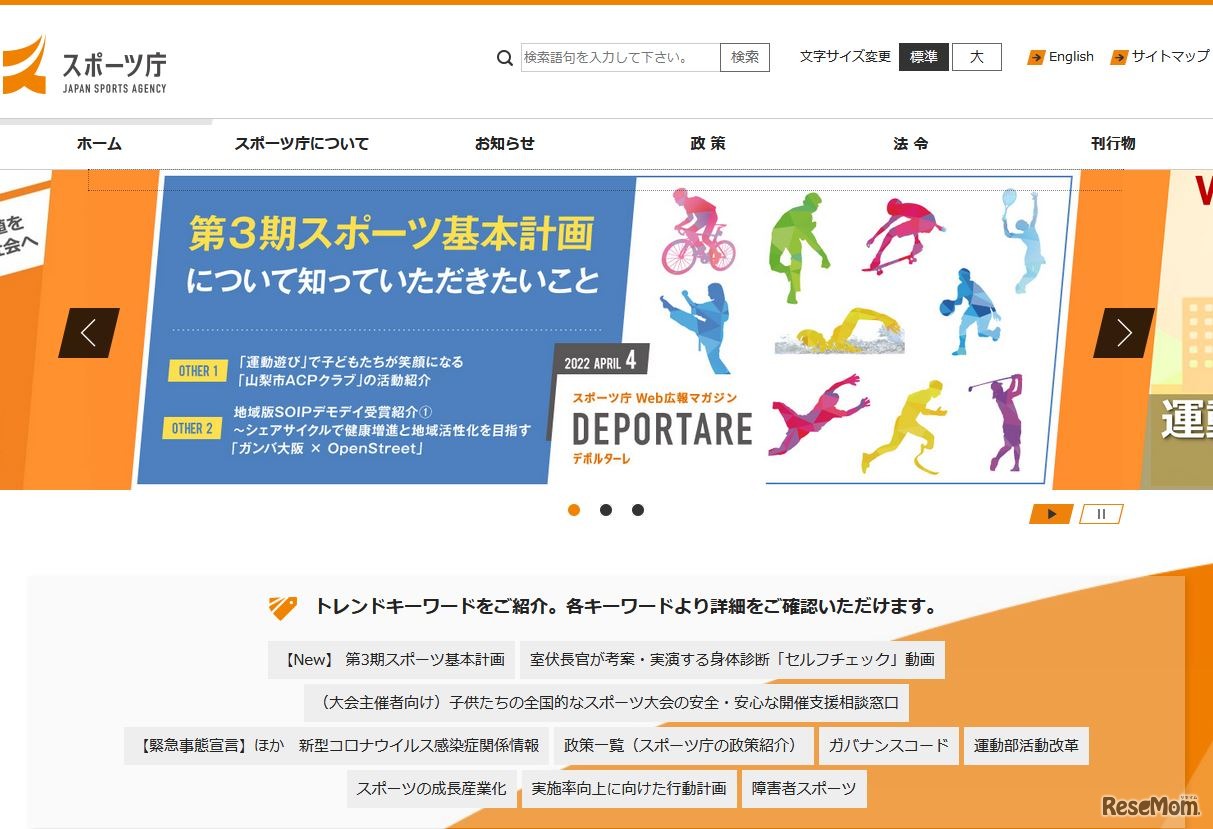The image size is (1213, 829).
Task: Select the 大 text size option
Action: click(x=976, y=57)
